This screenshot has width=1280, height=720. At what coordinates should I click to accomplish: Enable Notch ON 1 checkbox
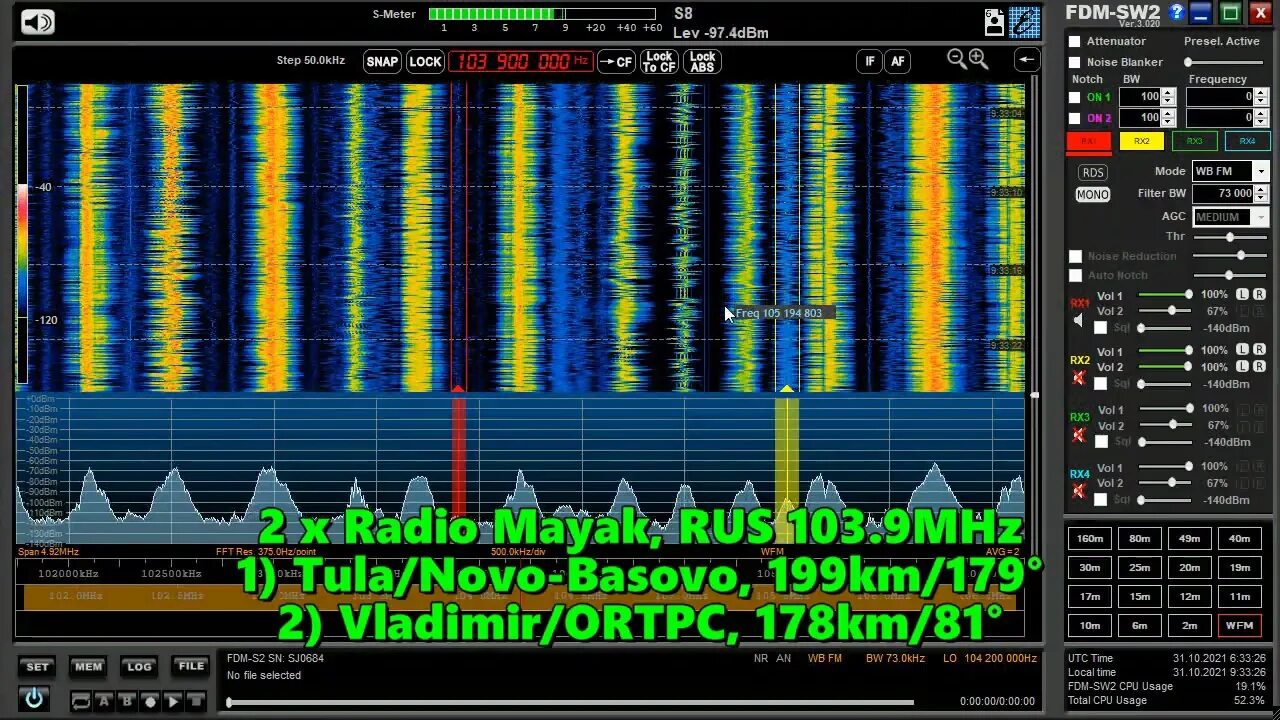tap(1075, 97)
